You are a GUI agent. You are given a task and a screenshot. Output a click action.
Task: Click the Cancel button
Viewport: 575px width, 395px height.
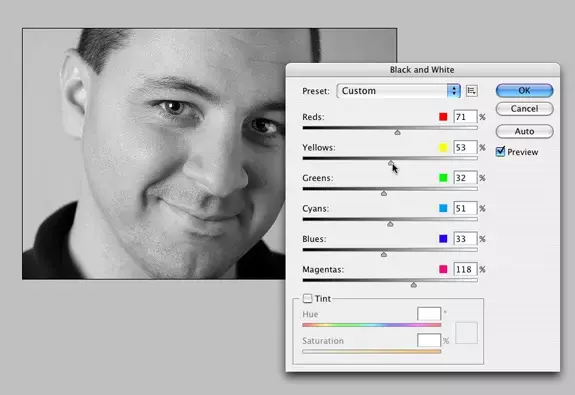coord(524,109)
